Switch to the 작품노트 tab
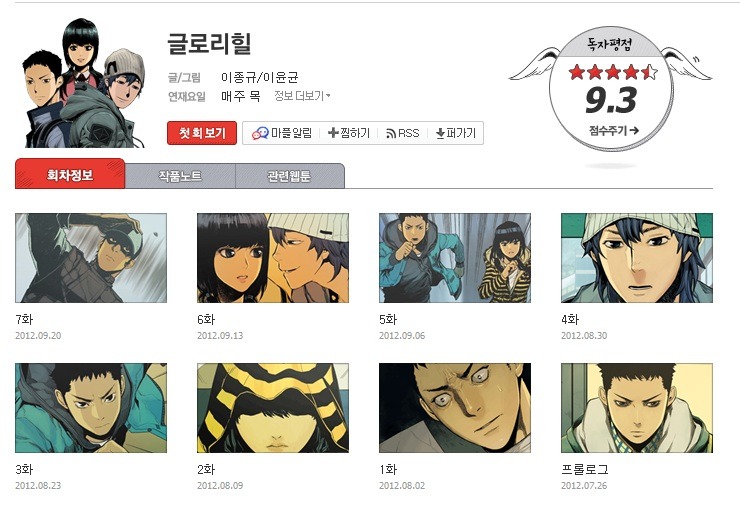Screen dimensions: 740x511 point(180,176)
